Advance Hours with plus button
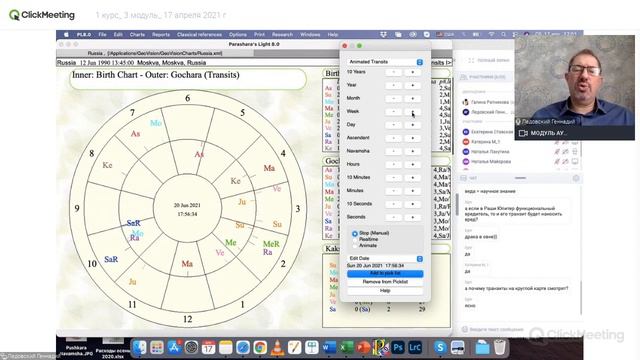Viewport: 640px width, 360px height. coord(413,164)
